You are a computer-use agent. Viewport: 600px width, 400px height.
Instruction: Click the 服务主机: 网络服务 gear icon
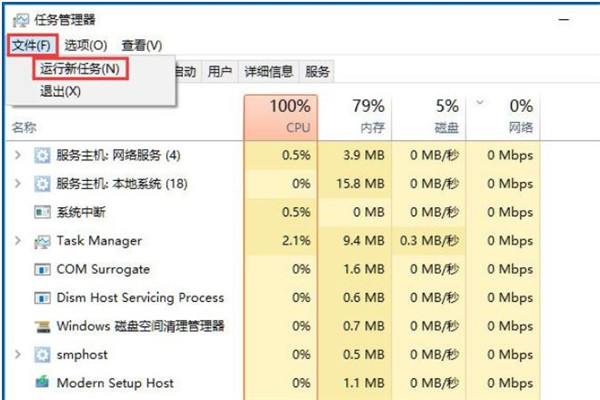coord(42,155)
